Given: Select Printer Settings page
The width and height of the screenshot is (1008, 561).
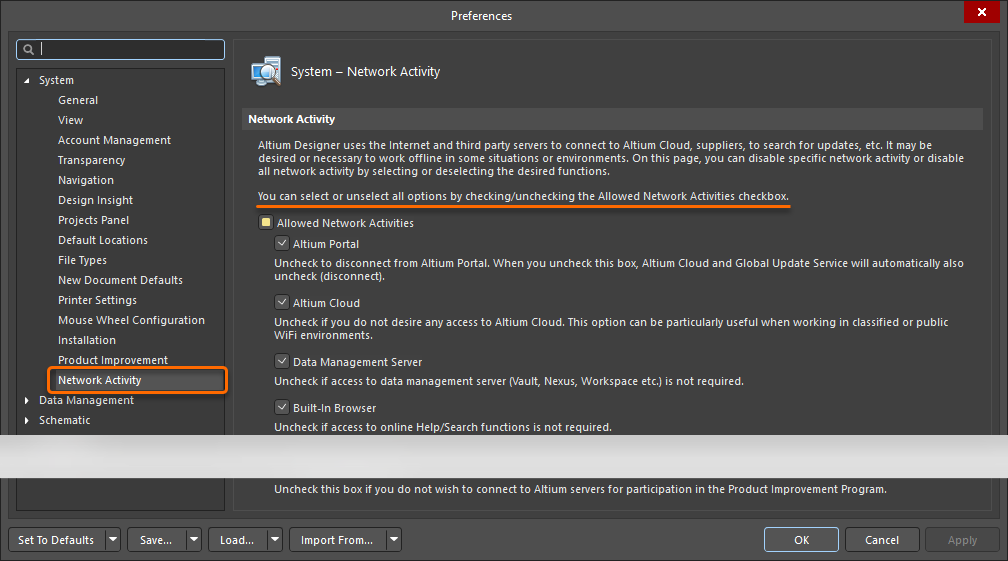Looking at the screenshot, I should pyautogui.click(x=97, y=299).
